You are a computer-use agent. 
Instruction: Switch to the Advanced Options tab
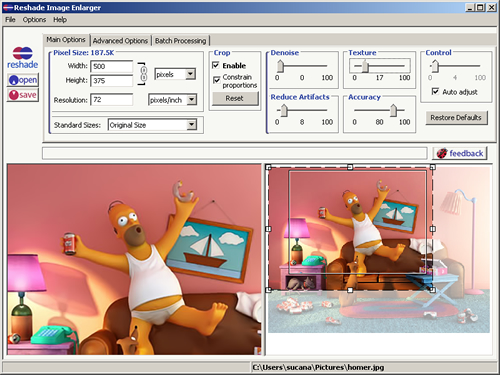pos(120,41)
